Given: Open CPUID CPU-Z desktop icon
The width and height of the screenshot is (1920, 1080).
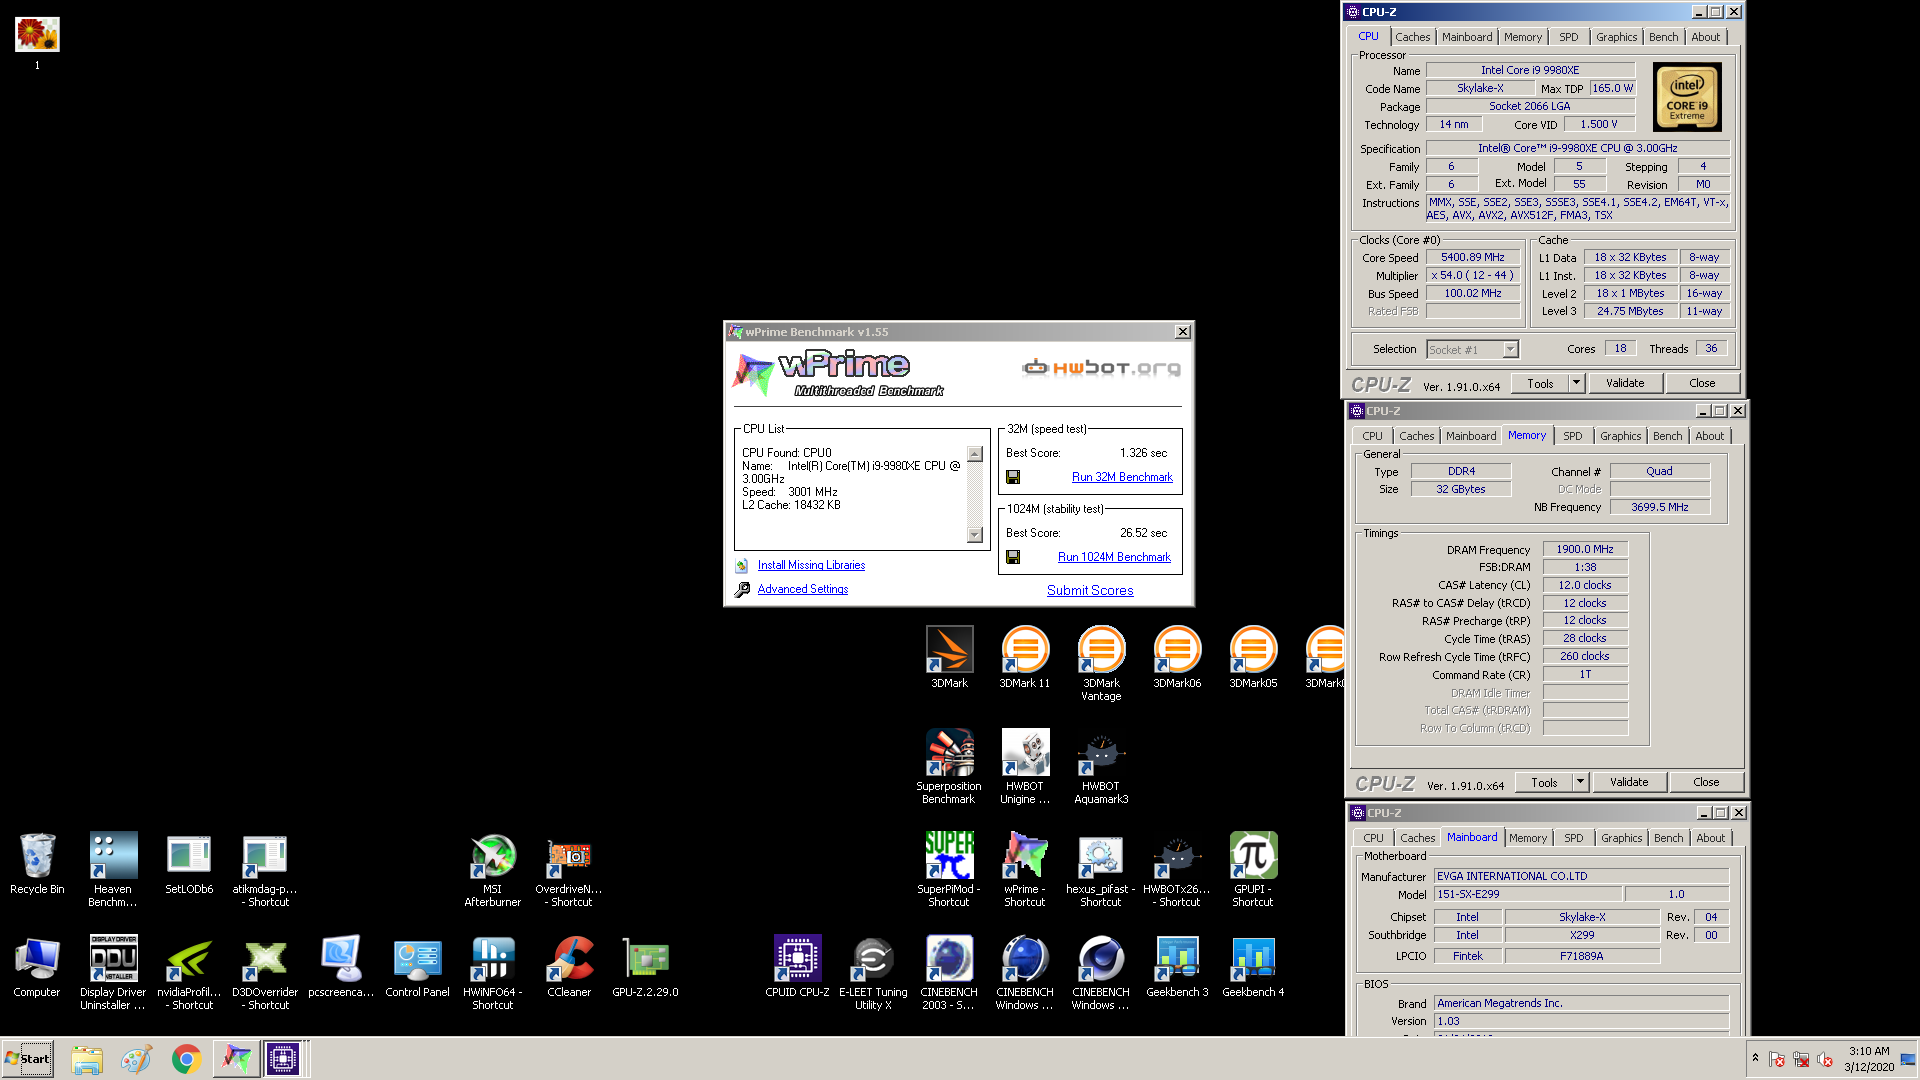Looking at the screenshot, I should [797, 966].
